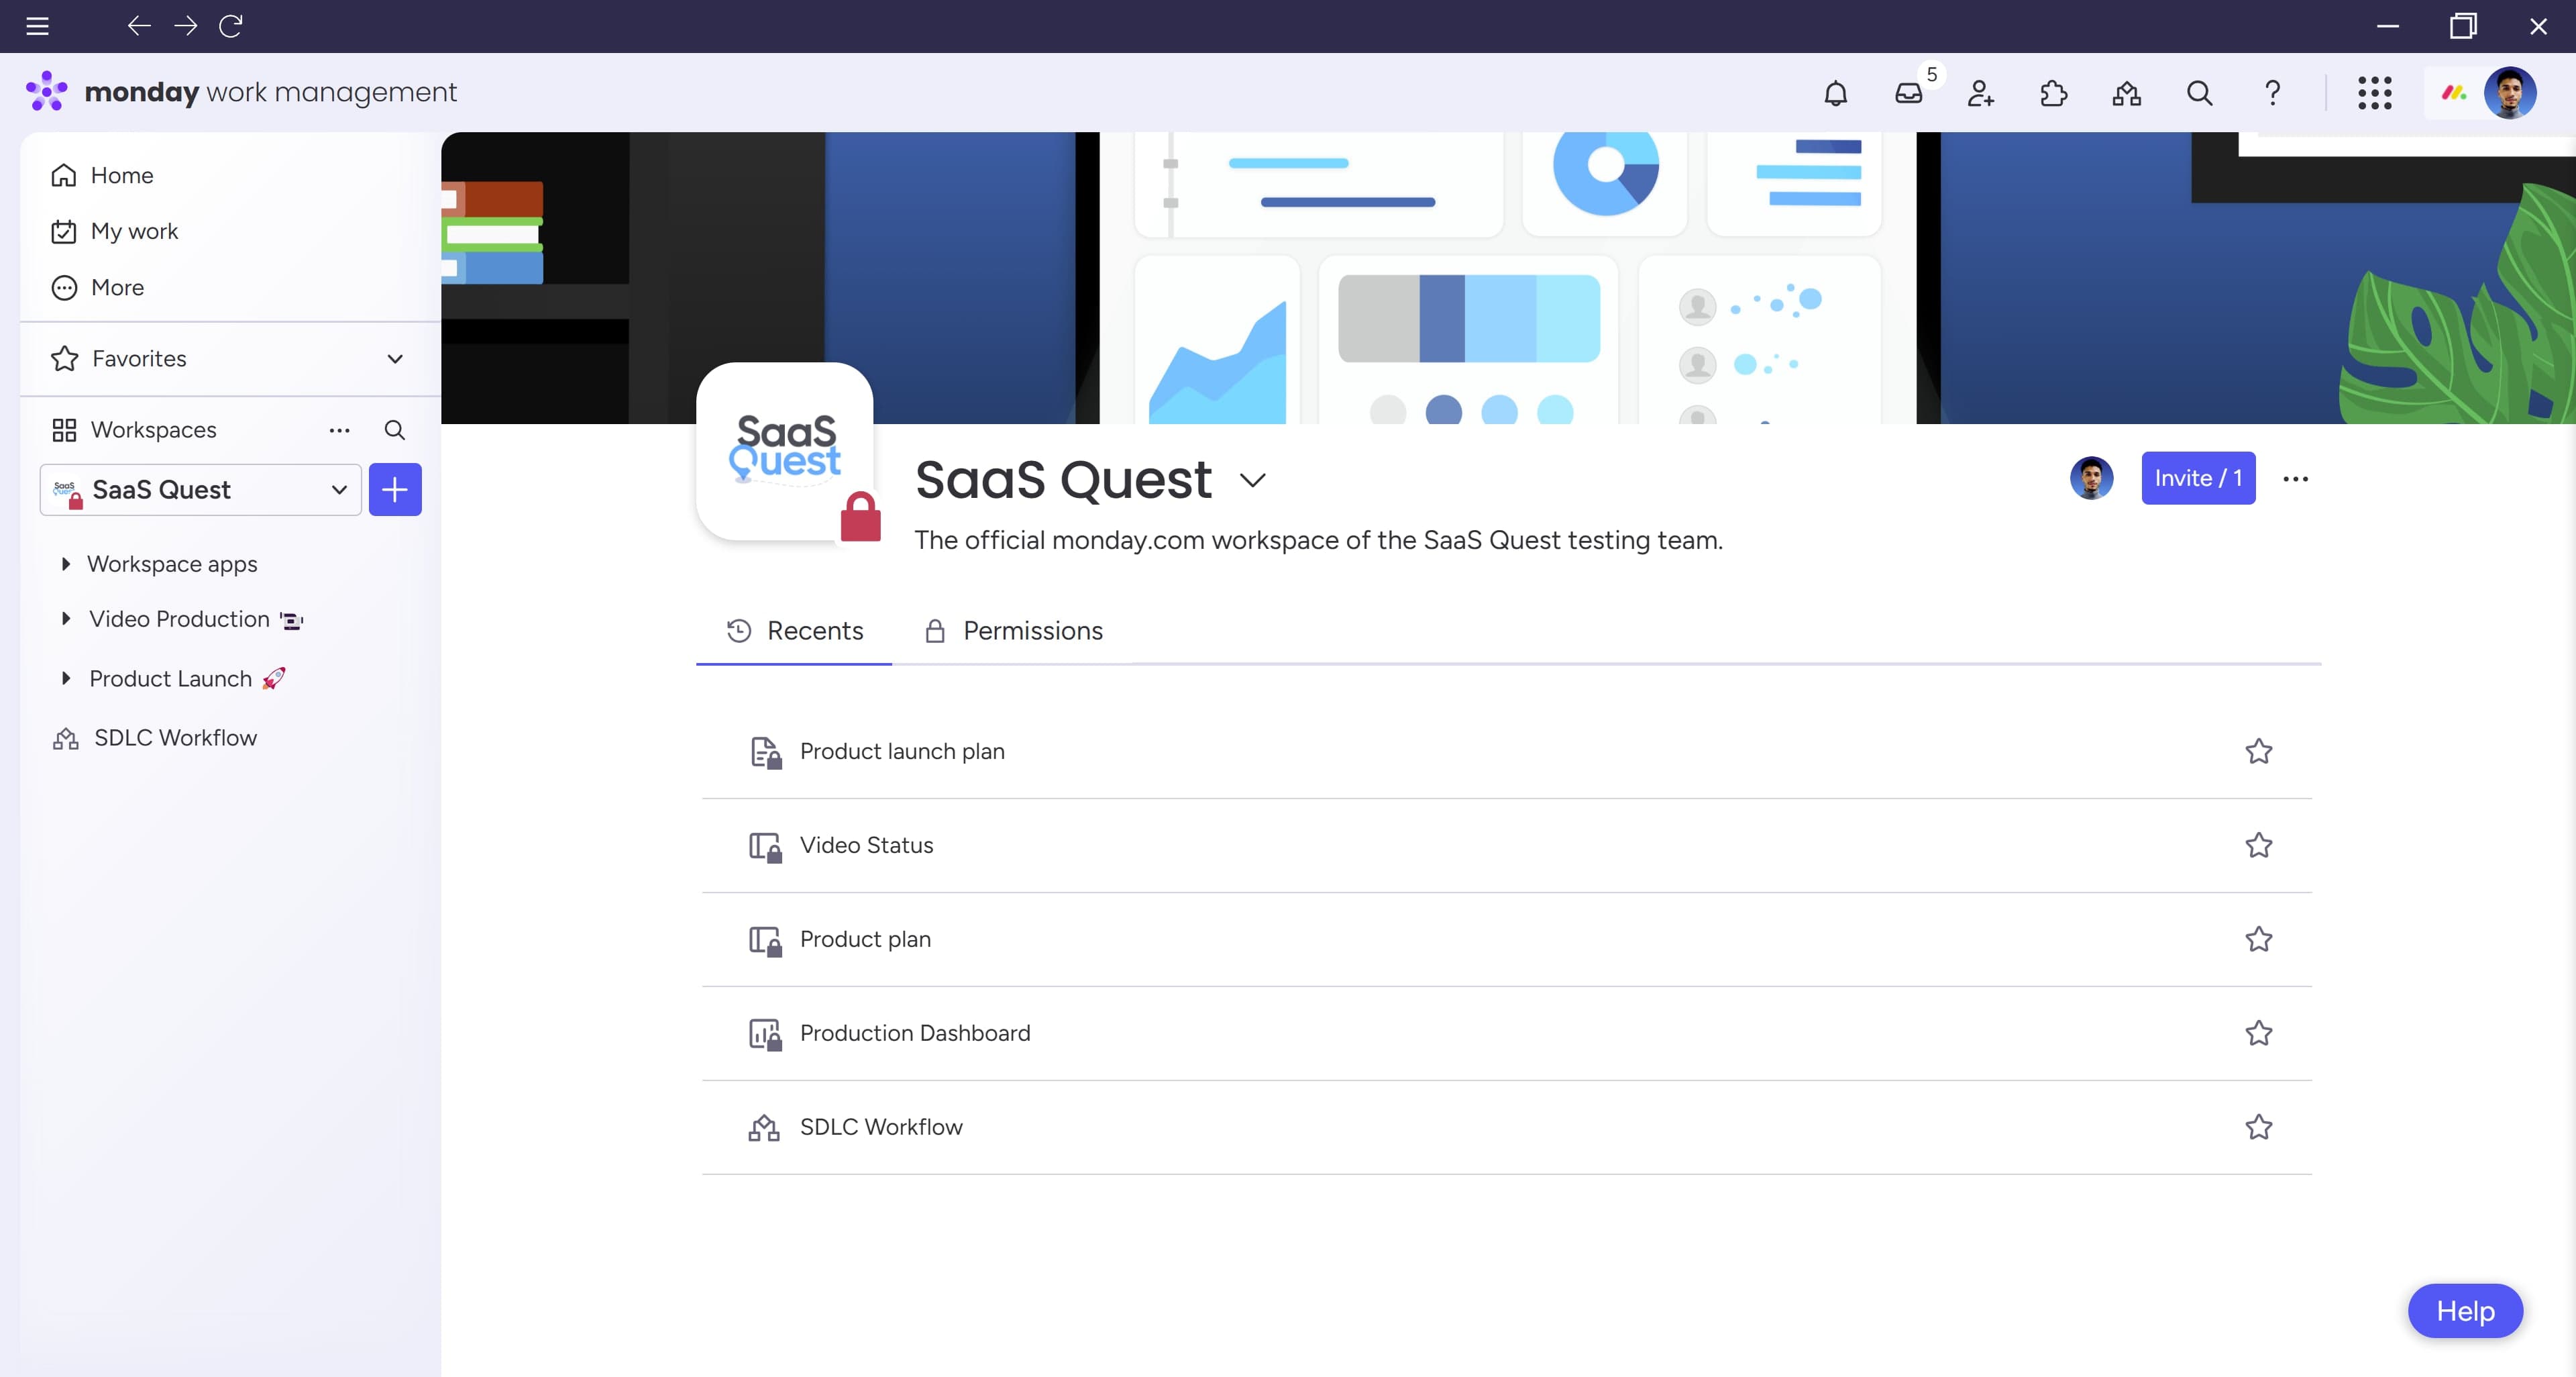Expand Product Launch folder arrow
Viewport: 2576px width, 1377px height.
coord(66,678)
